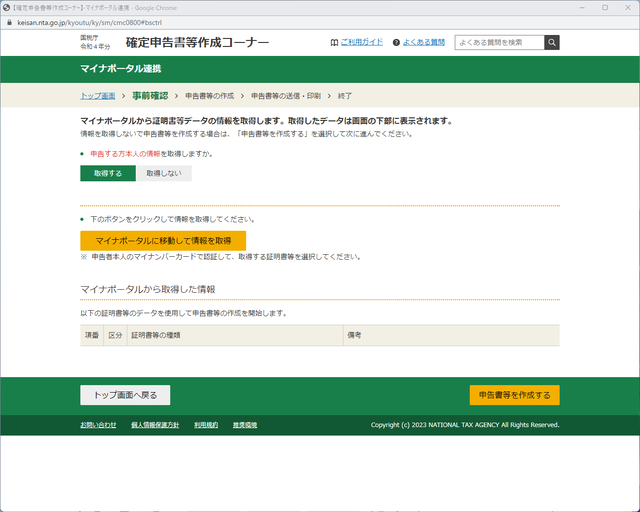Open 推奨環境 footer link

tap(245, 425)
